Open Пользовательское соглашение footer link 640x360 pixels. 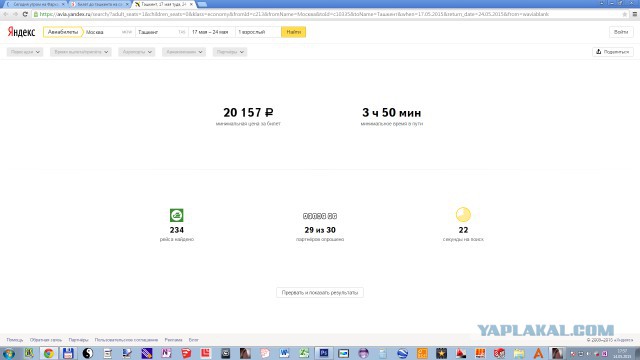126,340
